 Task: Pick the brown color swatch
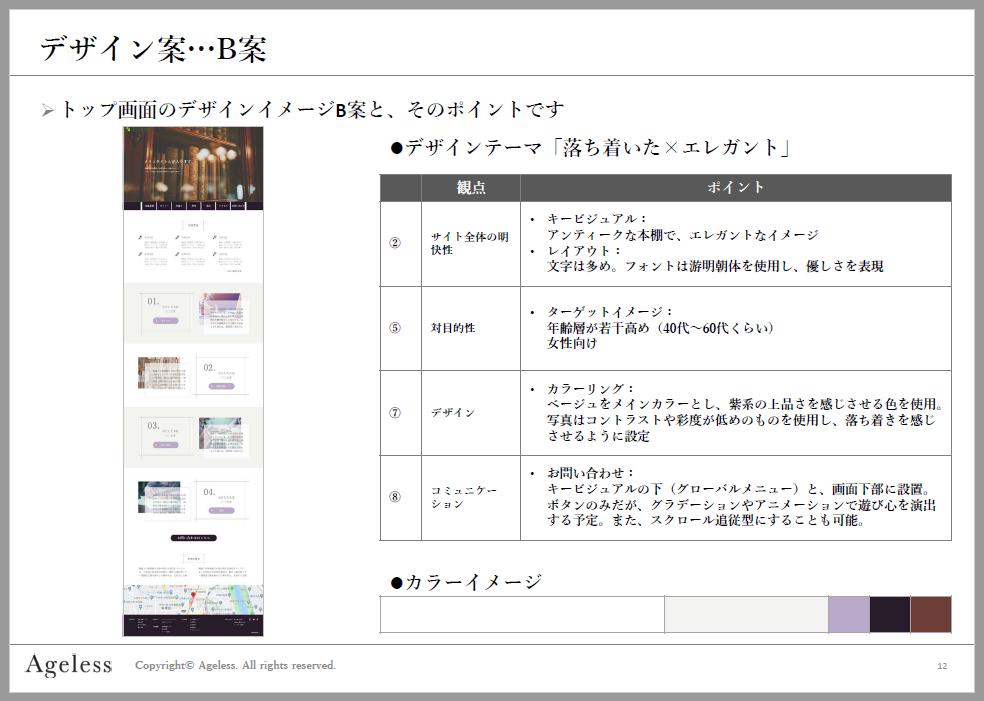930,614
